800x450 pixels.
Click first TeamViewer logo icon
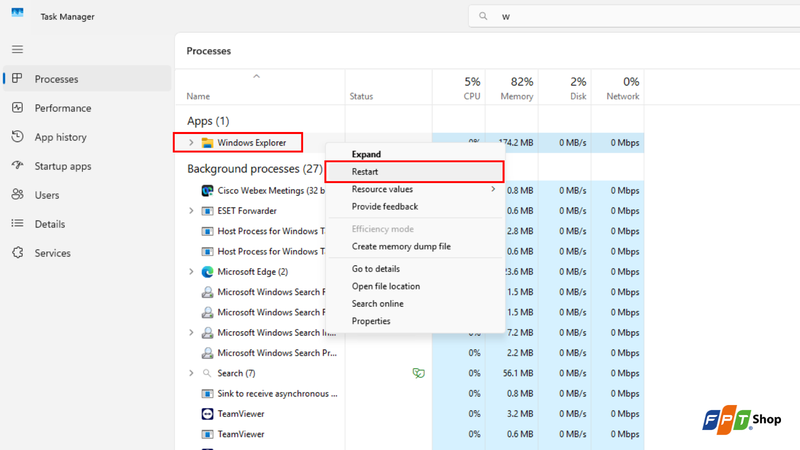click(207, 414)
